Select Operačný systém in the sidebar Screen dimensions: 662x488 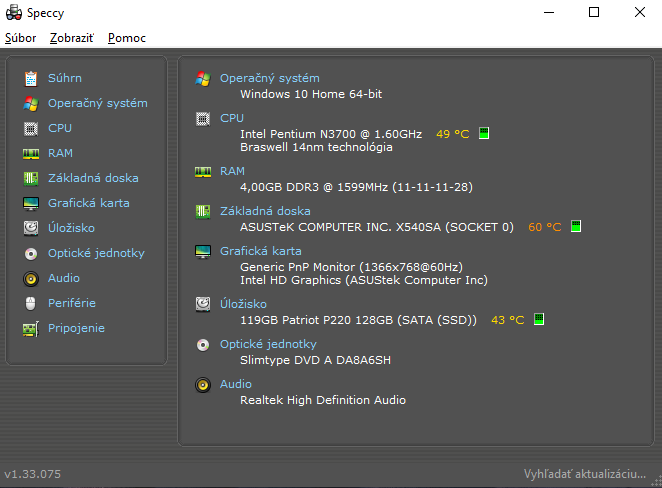97,103
